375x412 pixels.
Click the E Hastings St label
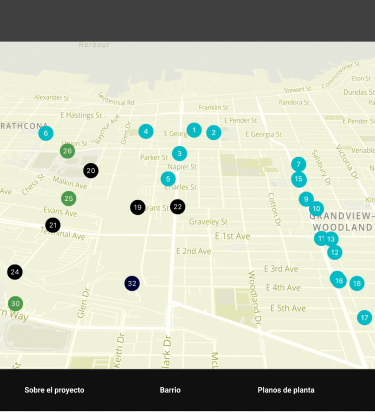click(81, 115)
